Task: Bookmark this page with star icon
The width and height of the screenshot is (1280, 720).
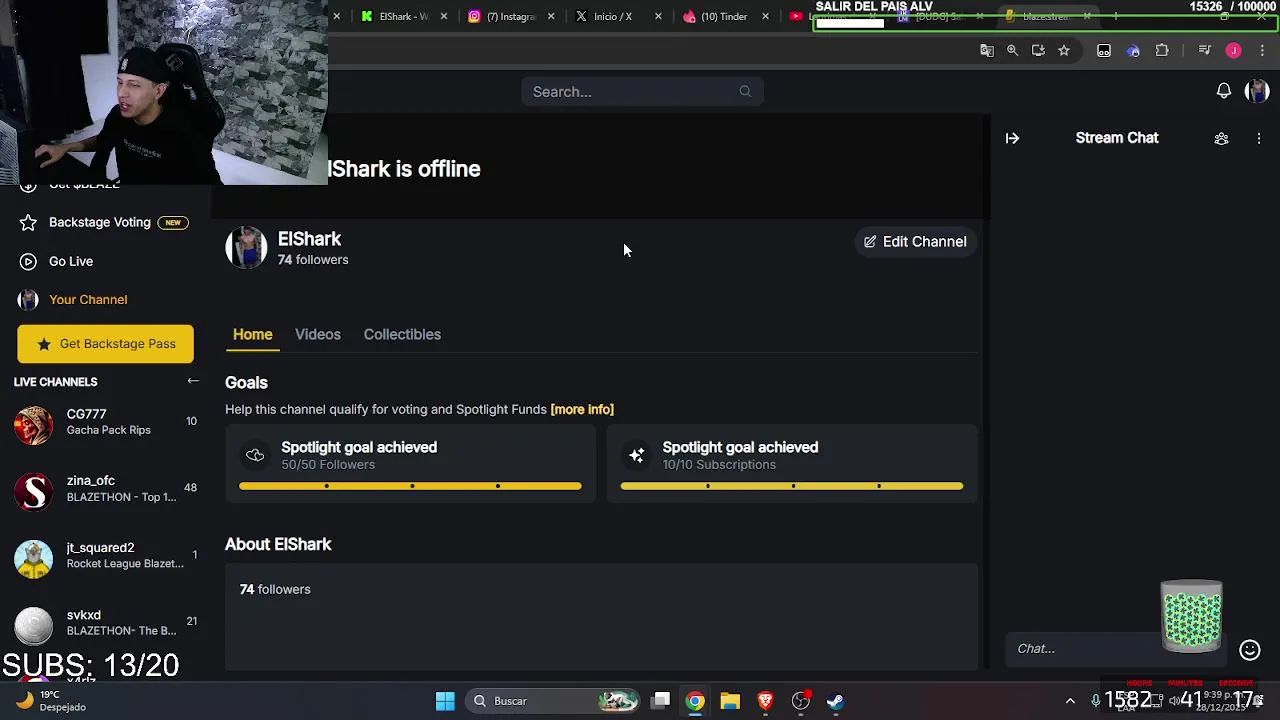Action: 1064,50
